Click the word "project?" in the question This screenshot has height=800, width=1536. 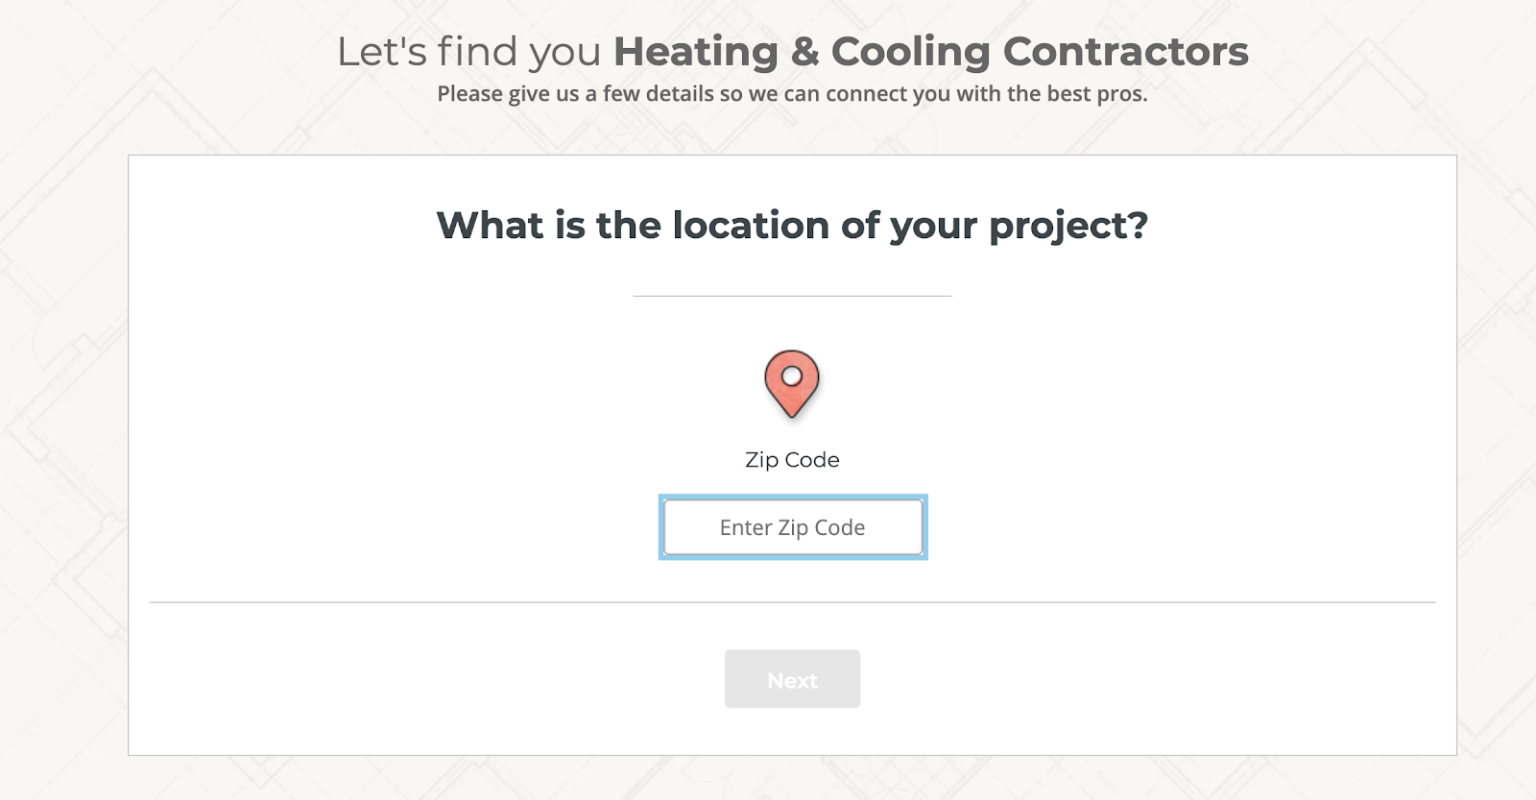tap(1068, 225)
